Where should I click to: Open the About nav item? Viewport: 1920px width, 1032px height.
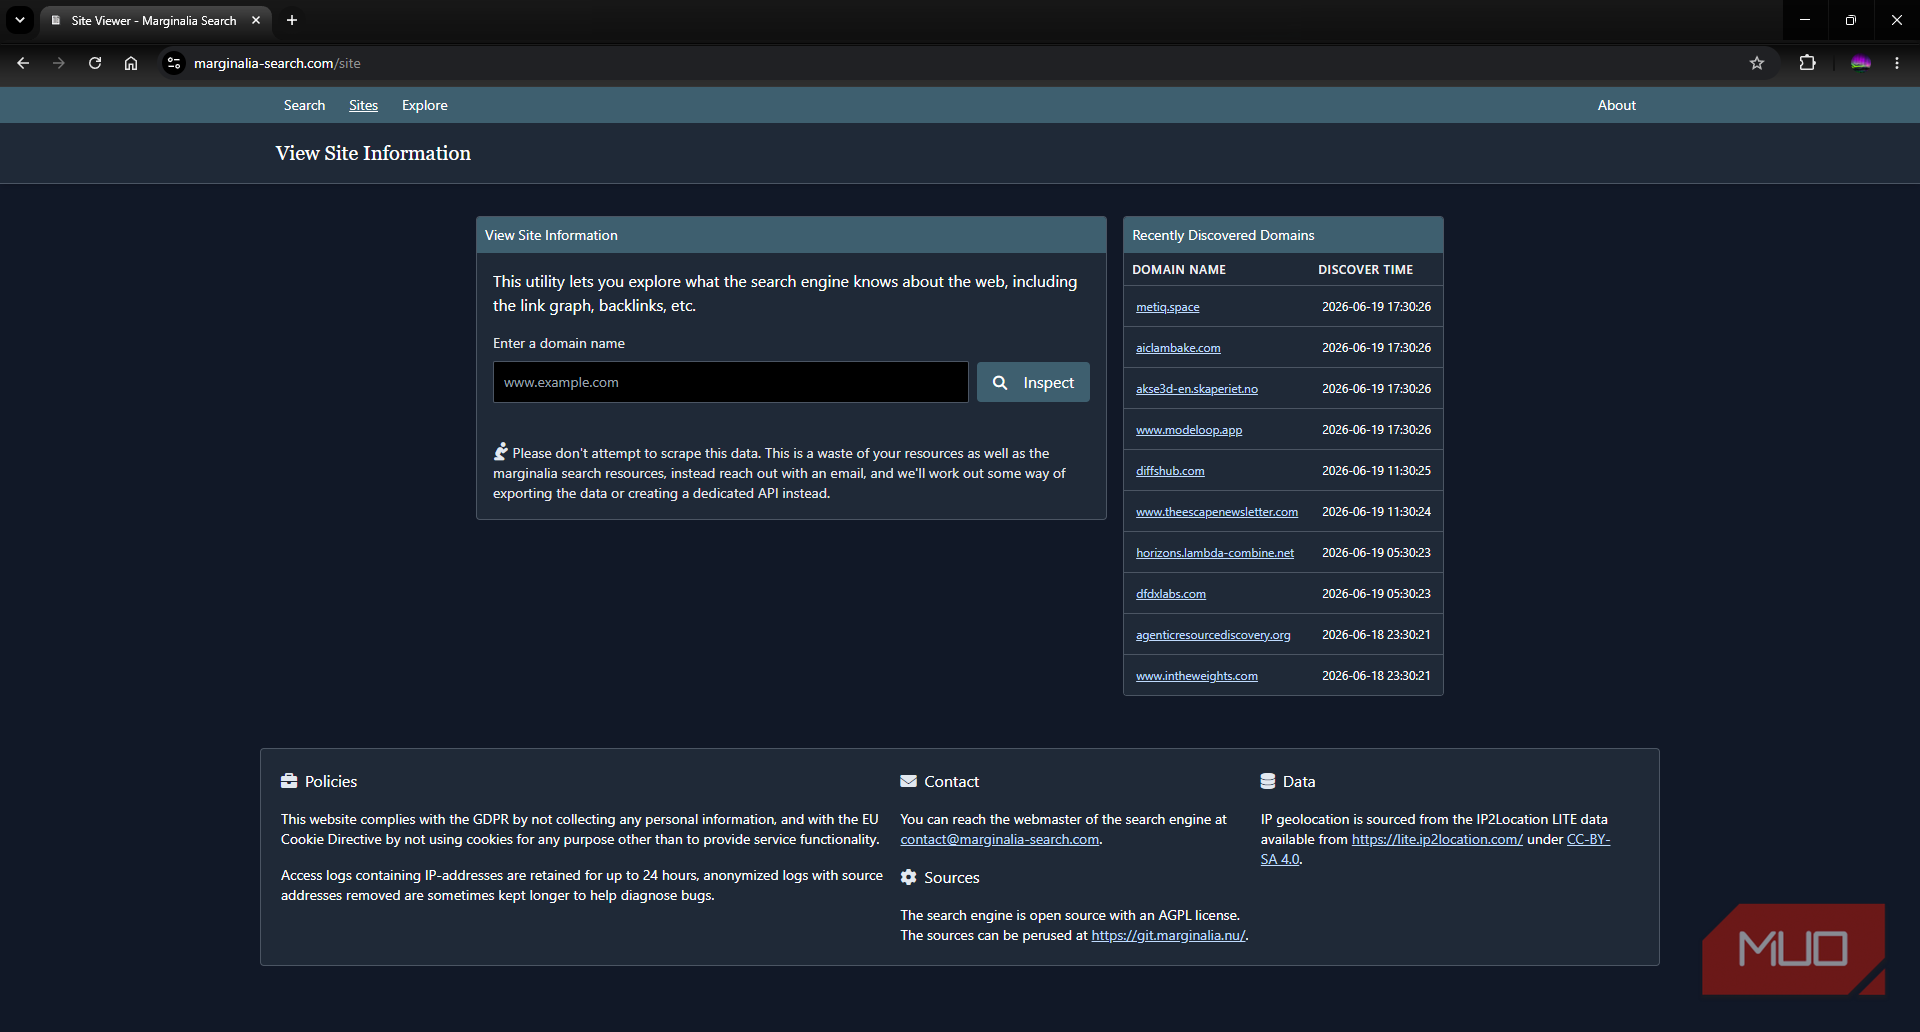pos(1616,105)
